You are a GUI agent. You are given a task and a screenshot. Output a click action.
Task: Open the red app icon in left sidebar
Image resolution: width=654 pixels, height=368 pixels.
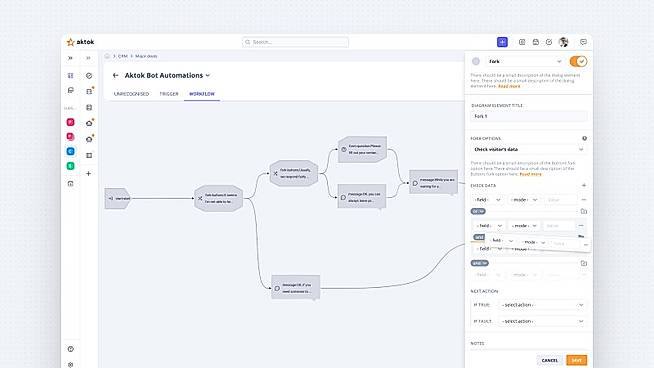[70, 122]
